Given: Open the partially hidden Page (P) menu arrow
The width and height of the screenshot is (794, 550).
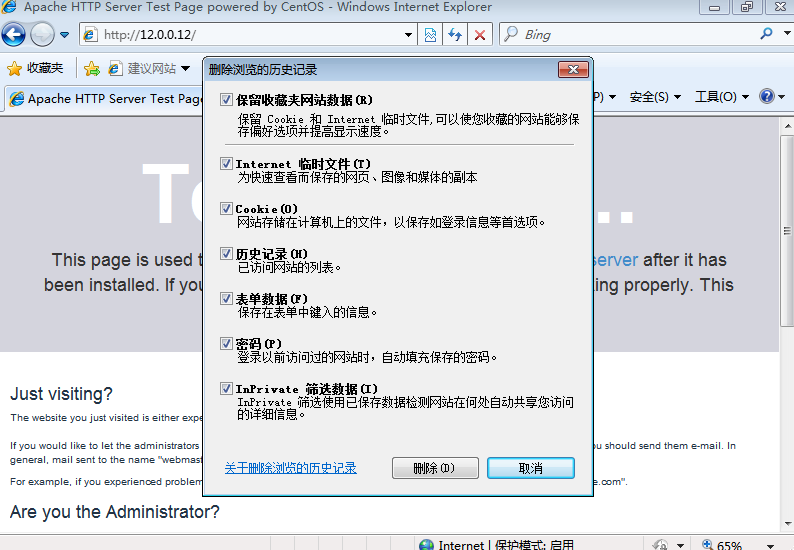Looking at the screenshot, I should [x=612, y=97].
